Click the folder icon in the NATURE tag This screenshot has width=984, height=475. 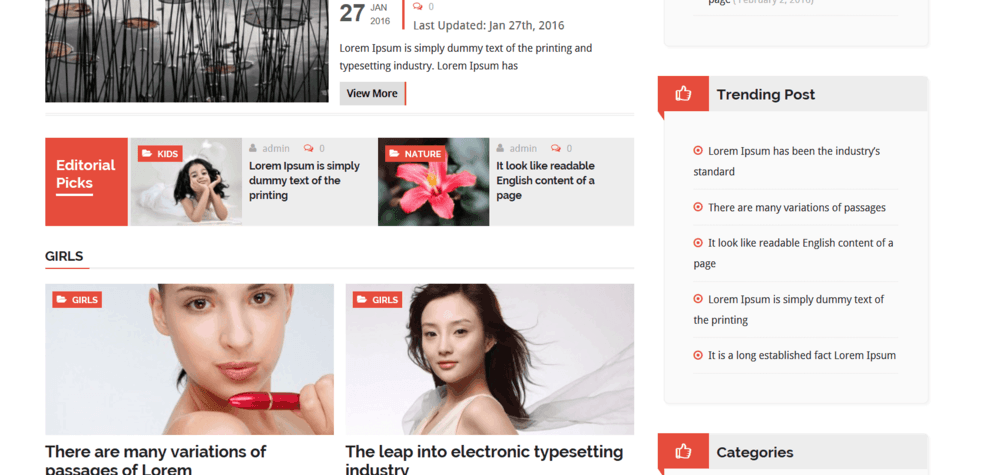click(x=394, y=154)
